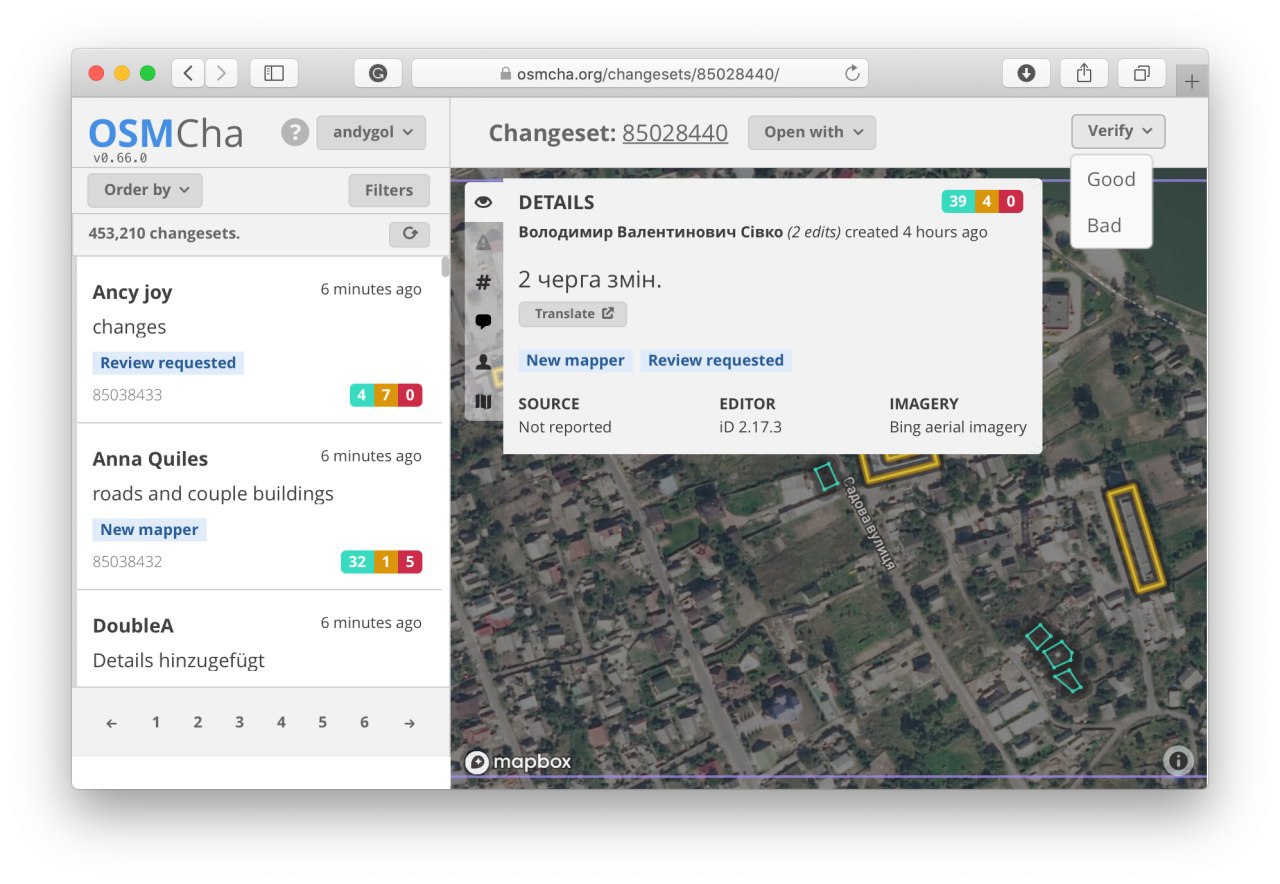This screenshot has height=884, width=1280.
Task: Open the tags hash tab
Action: (x=484, y=282)
